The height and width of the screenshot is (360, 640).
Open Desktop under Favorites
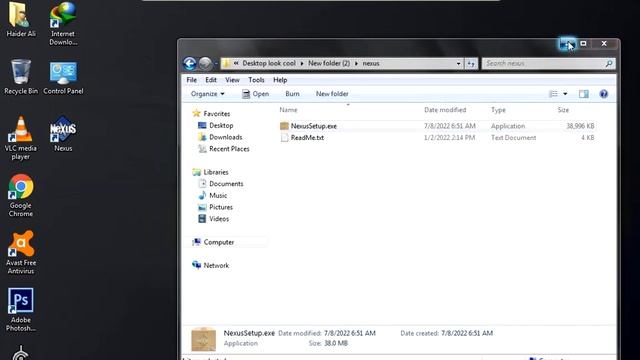pyautogui.click(x=215, y=125)
